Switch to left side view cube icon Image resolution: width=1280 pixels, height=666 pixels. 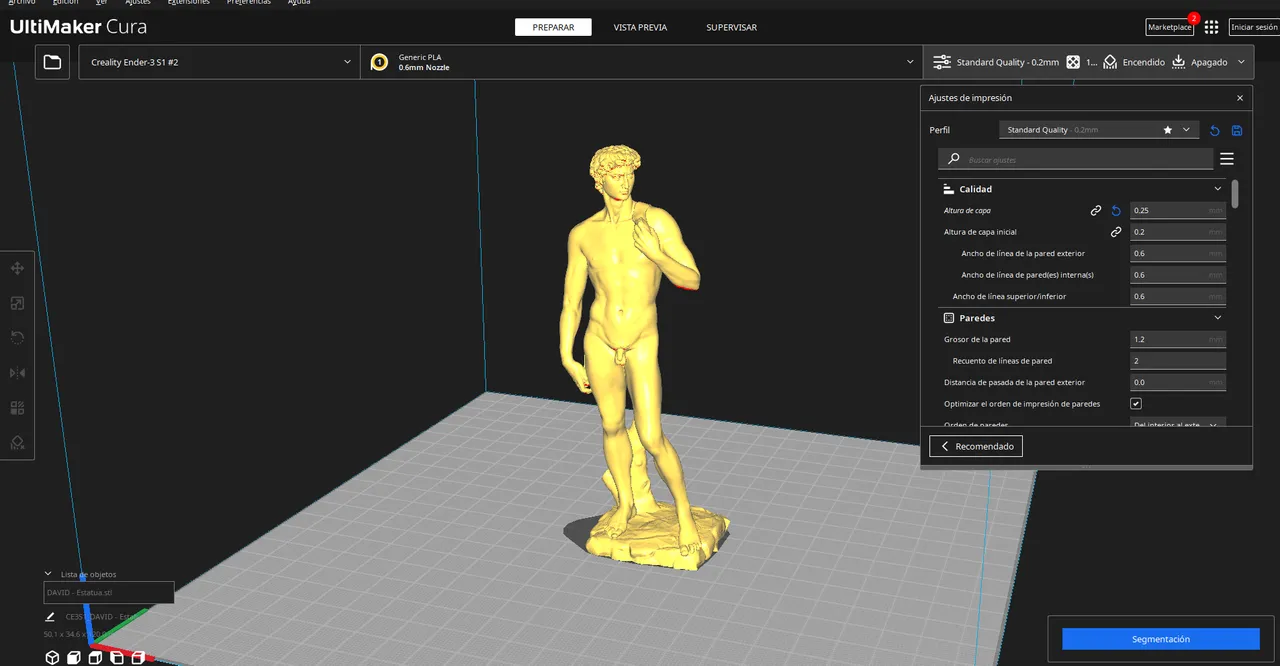[117, 657]
